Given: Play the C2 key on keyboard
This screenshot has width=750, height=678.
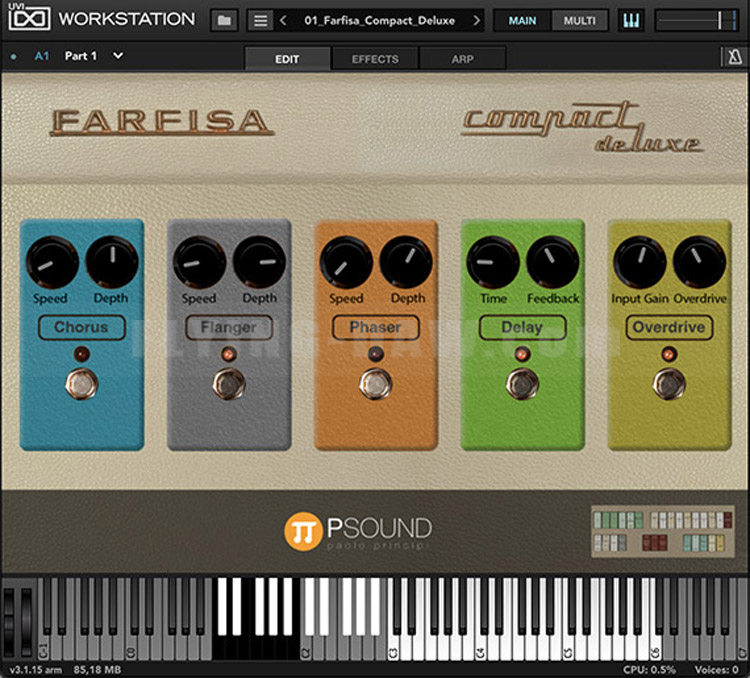Looking at the screenshot, I should click(x=306, y=648).
